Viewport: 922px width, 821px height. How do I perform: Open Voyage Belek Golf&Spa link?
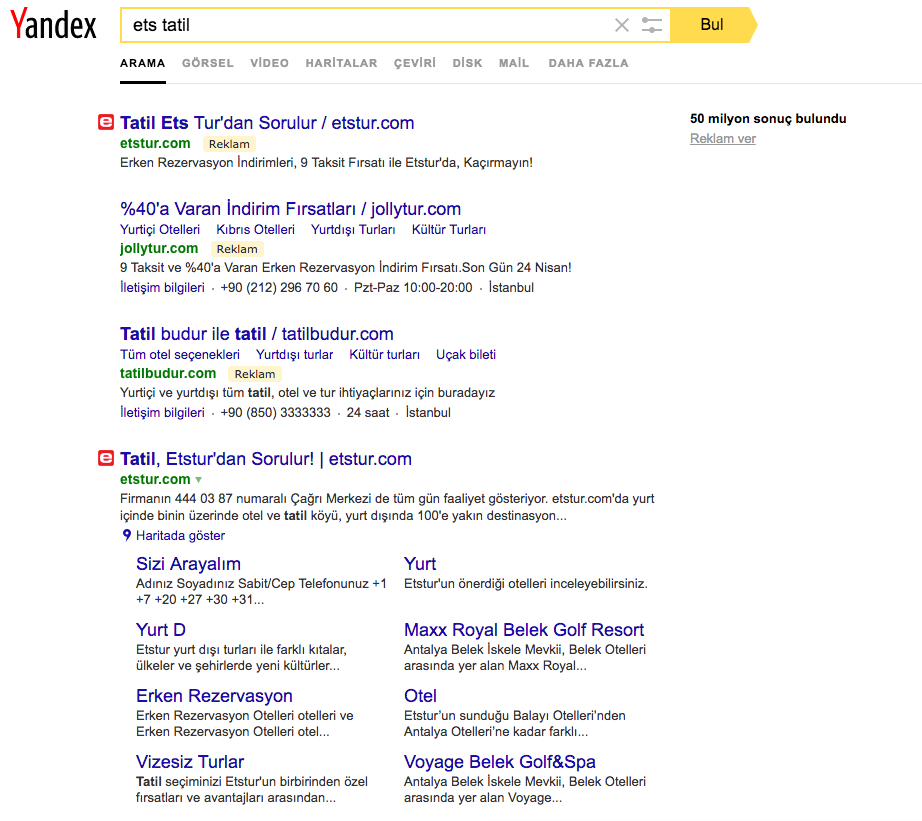500,762
